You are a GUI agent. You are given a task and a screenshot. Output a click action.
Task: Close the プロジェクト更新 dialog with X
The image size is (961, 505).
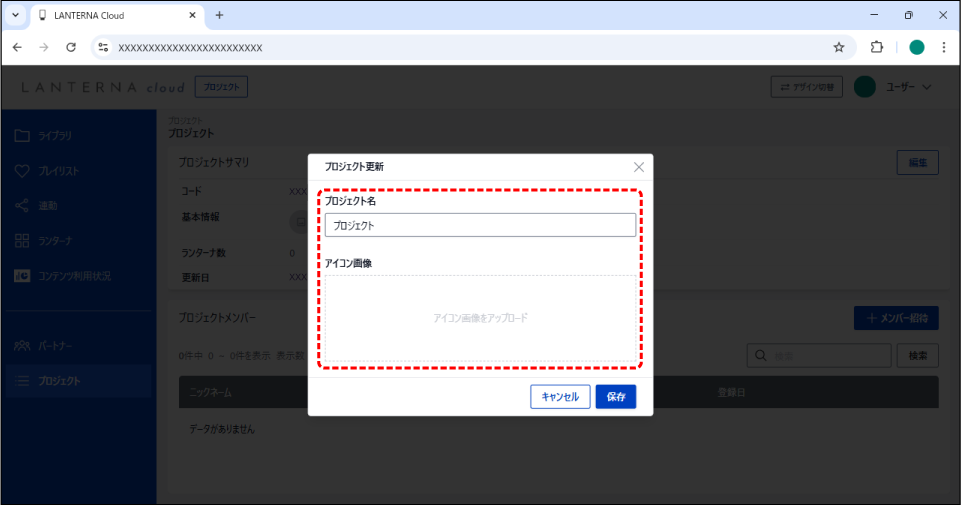pos(639,167)
